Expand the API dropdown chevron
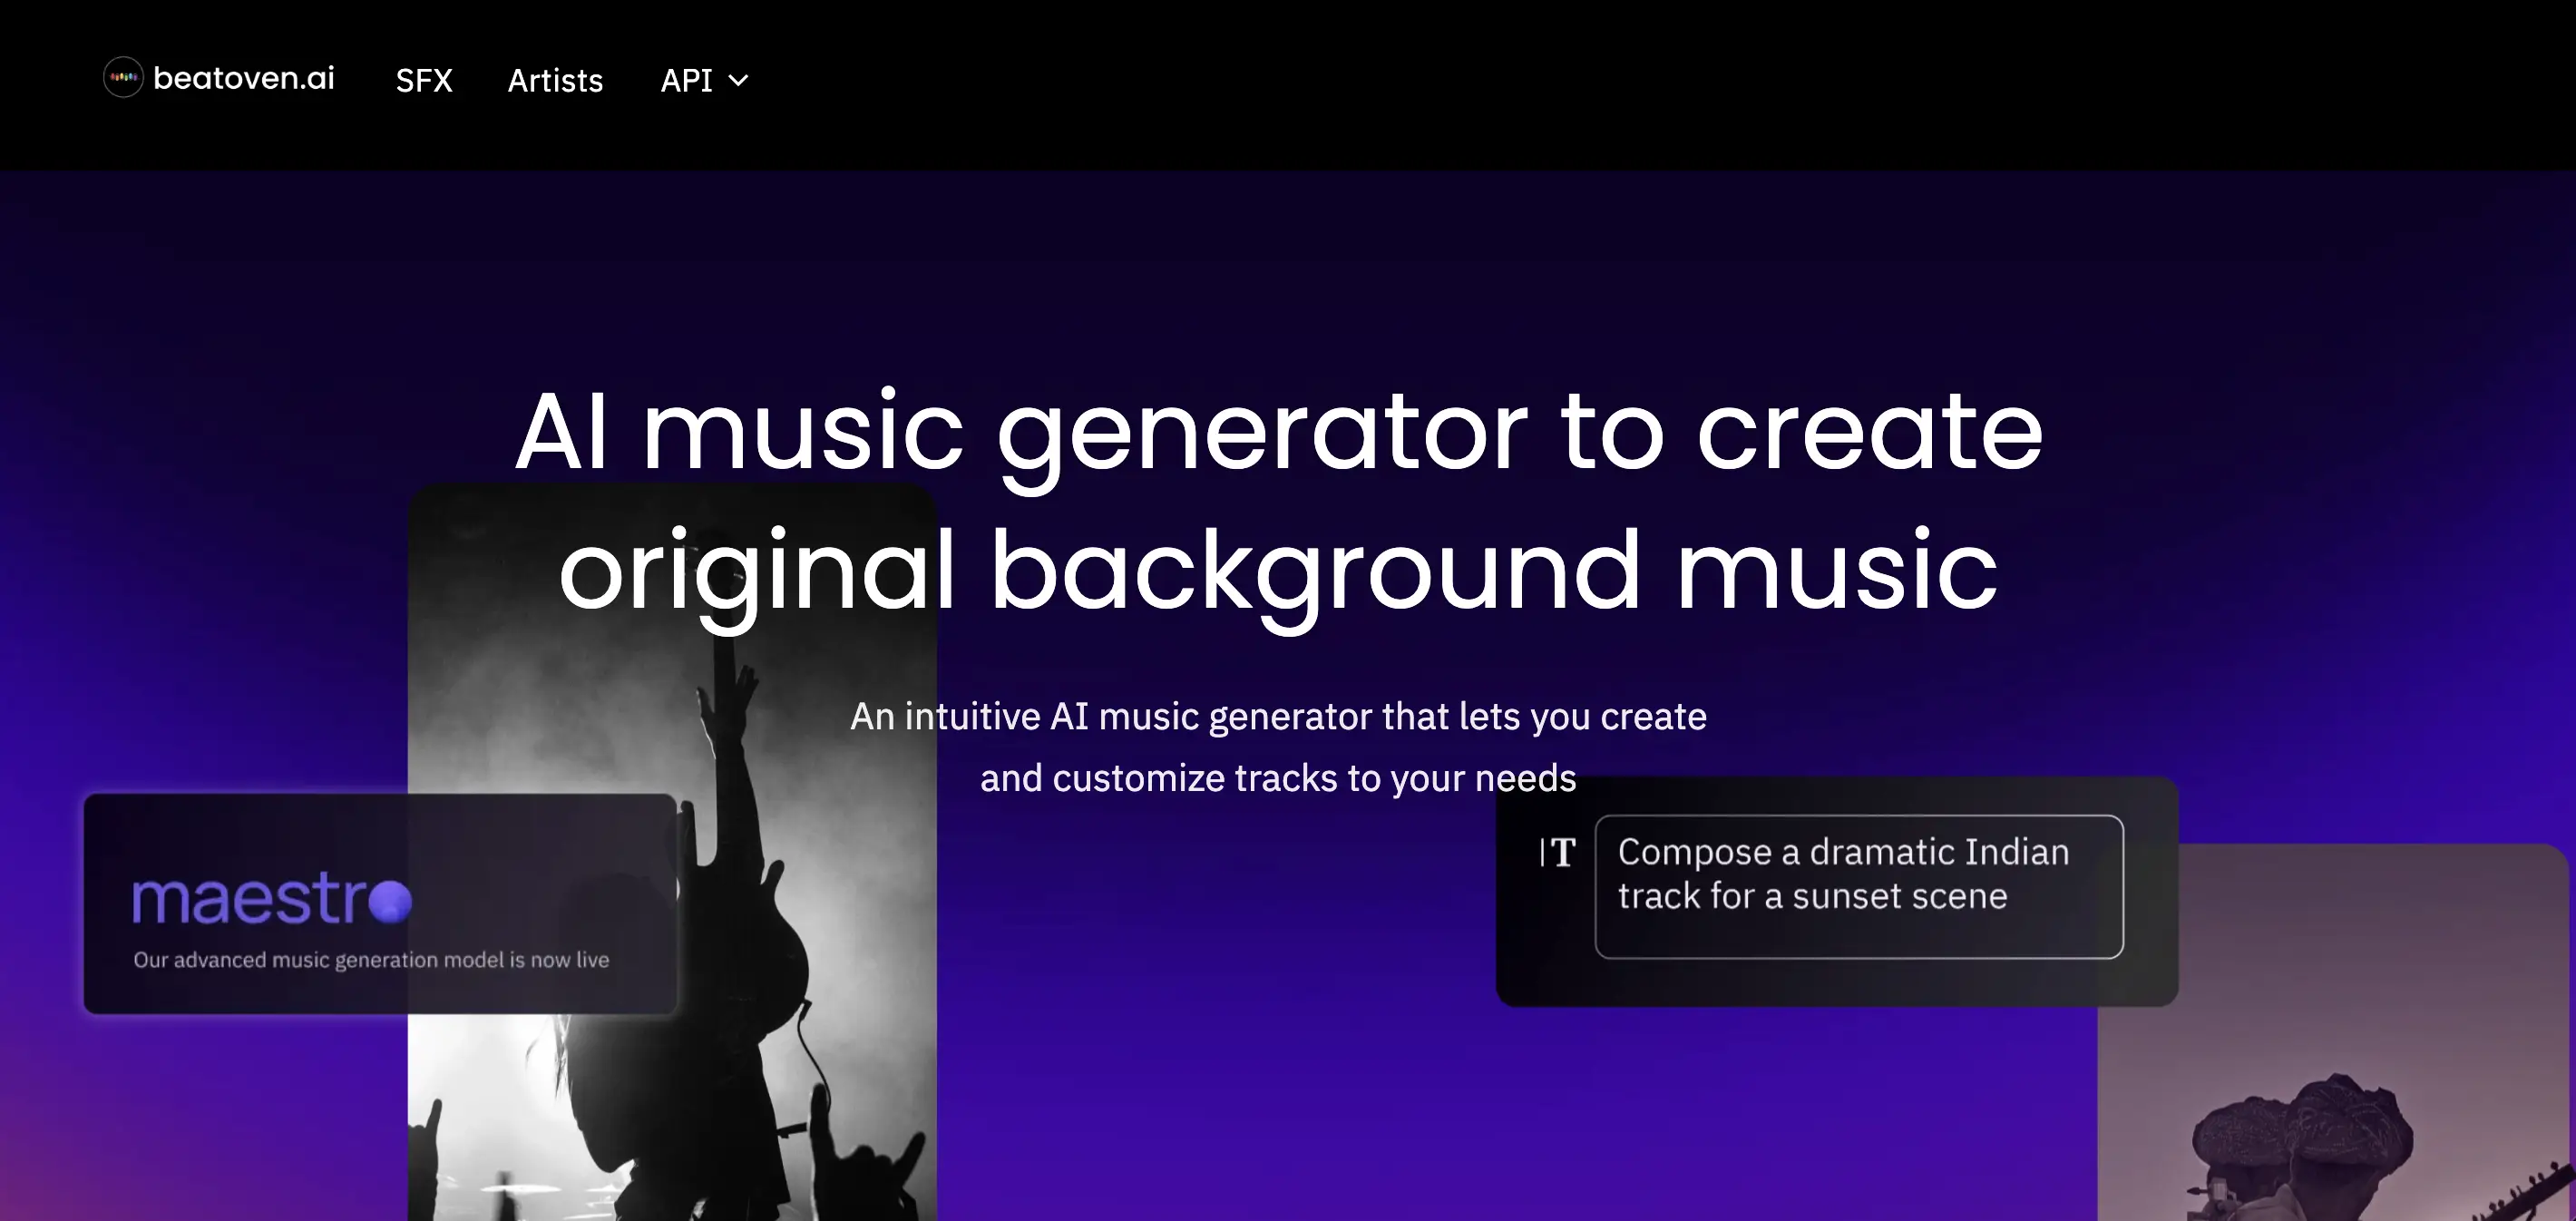The image size is (2576, 1221). (x=738, y=81)
